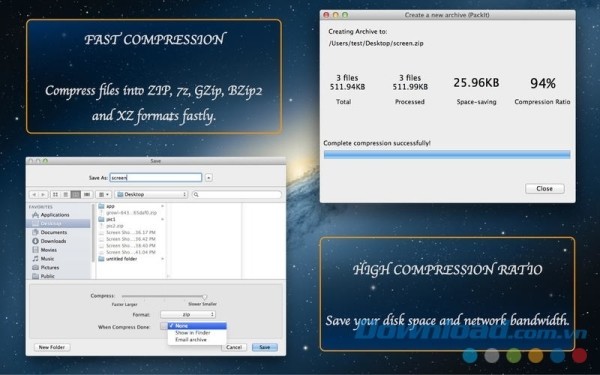Close the PackIt archive window (red button)
Viewport: 600px width, 375px height.
(326, 15)
